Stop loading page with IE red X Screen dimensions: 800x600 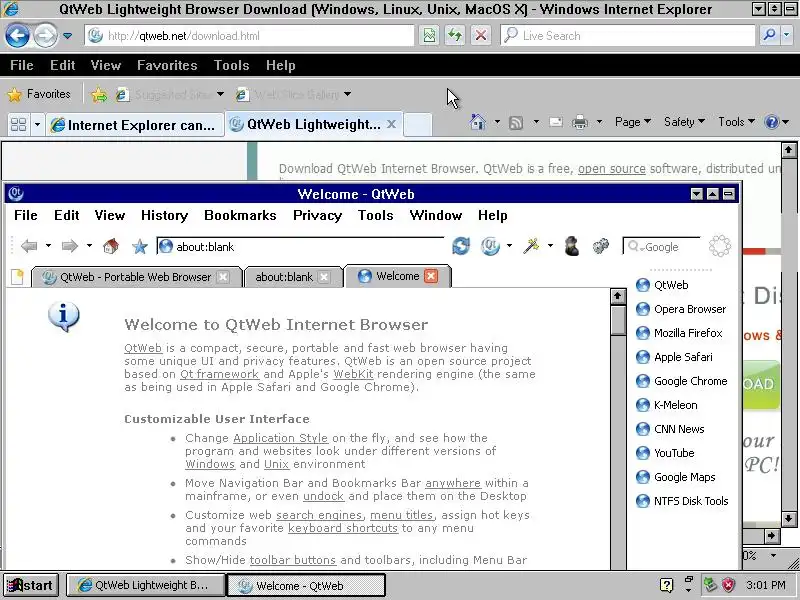(x=480, y=36)
